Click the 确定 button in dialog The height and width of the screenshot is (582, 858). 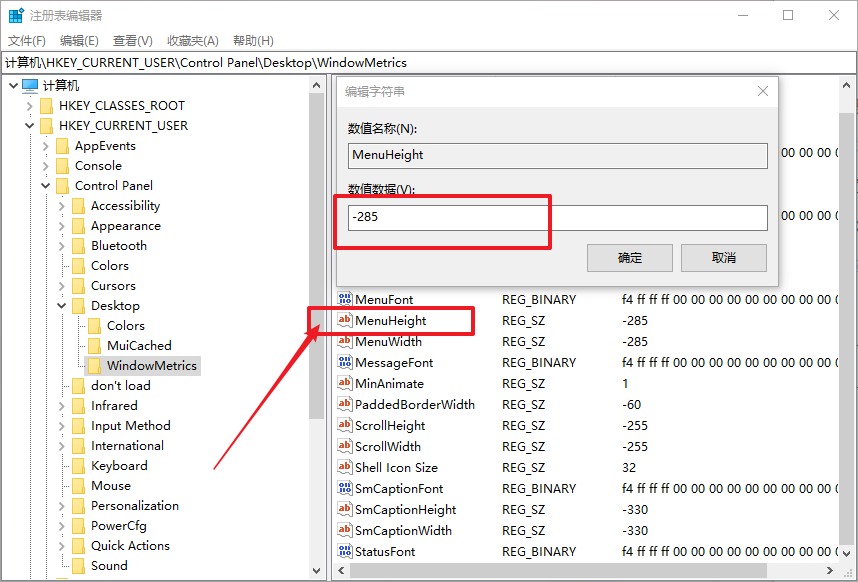pyautogui.click(x=630, y=258)
